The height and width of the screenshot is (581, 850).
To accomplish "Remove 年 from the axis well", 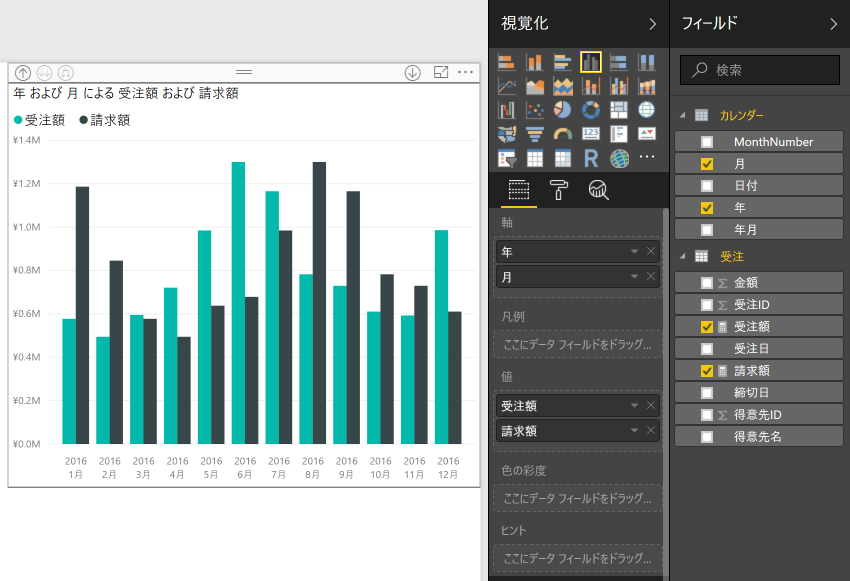I will [651, 251].
